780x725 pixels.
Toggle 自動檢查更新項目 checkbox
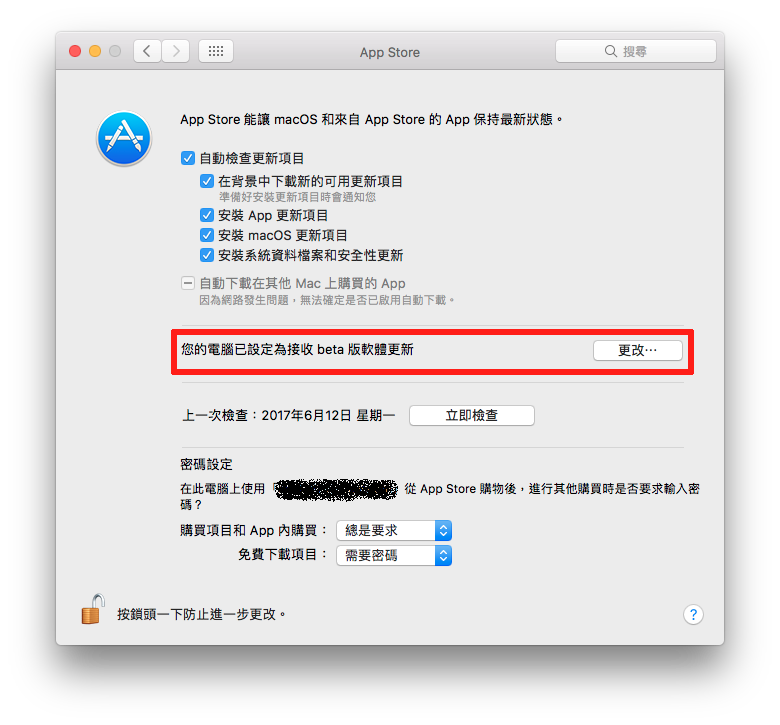[x=188, y=158]
